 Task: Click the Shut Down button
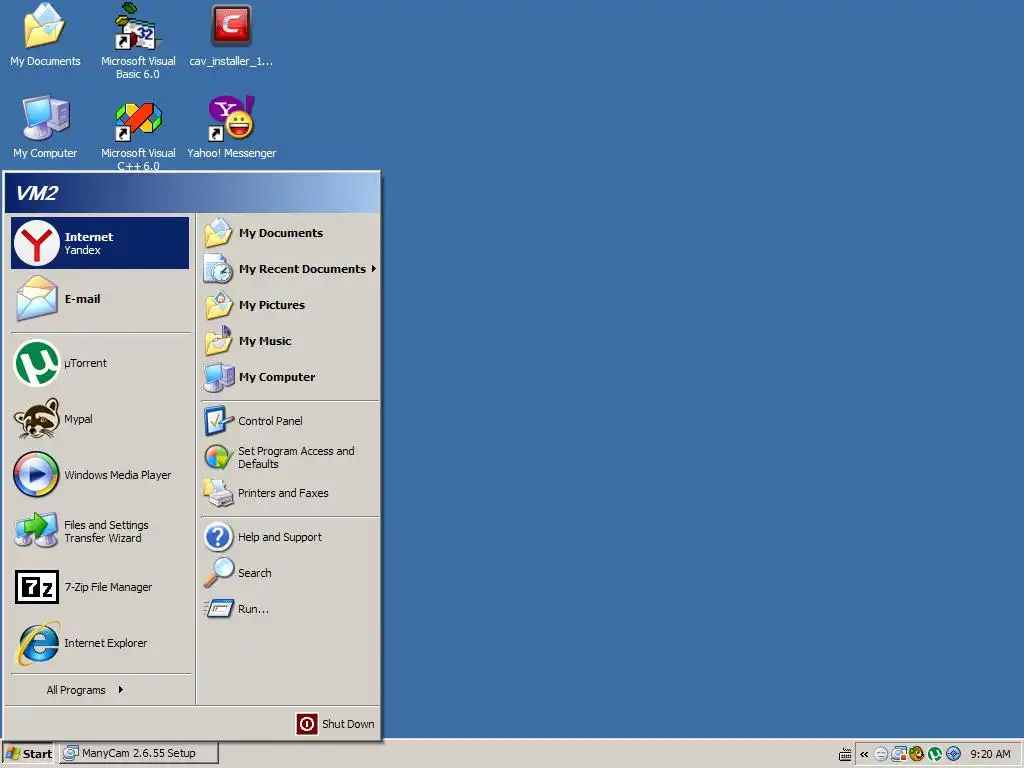pyautogui.click(x=336, y=724)
